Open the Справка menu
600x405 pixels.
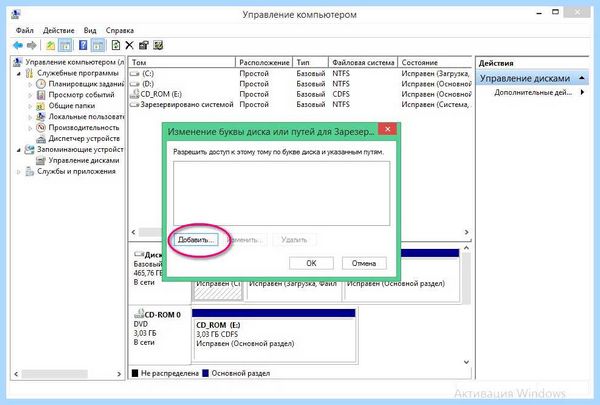pos(120,30)
